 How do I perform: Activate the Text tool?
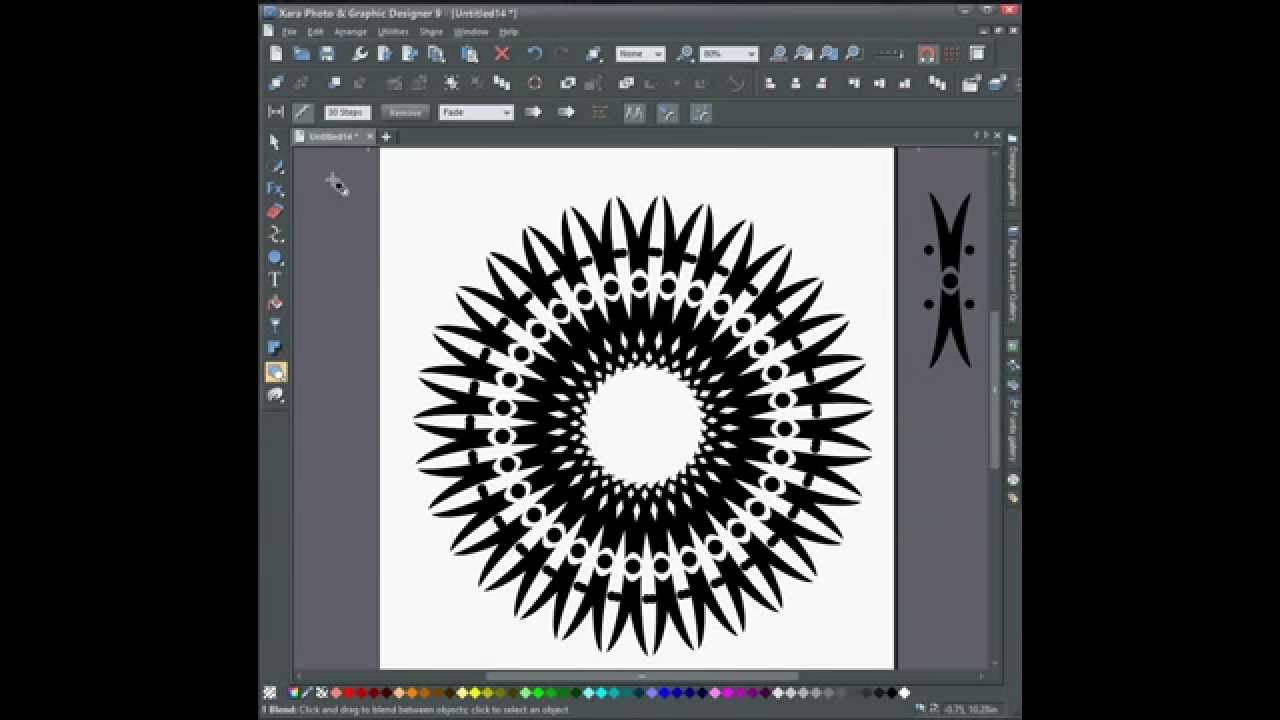[x=275, y=280]
